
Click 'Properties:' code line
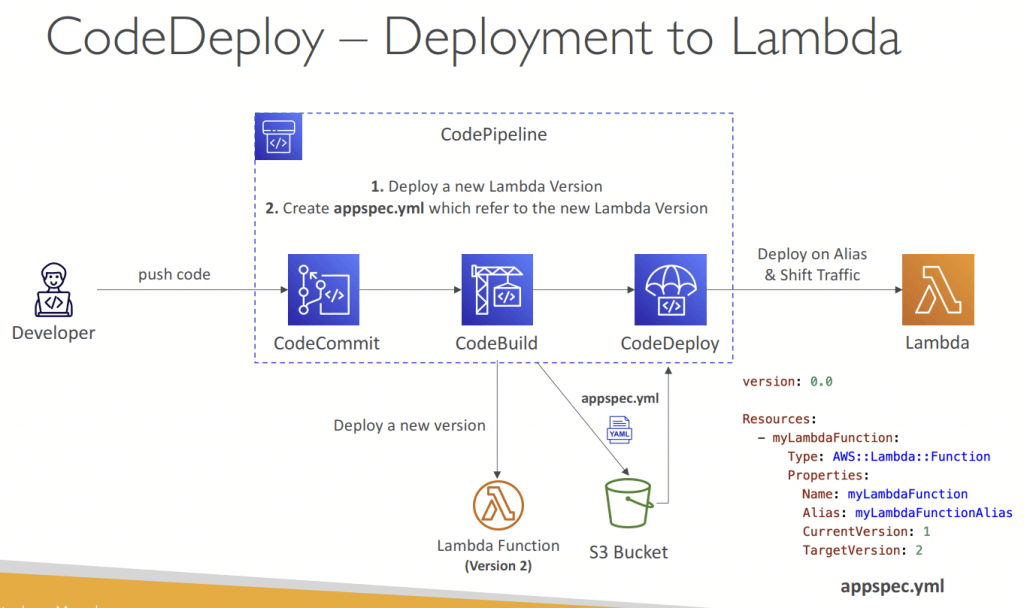pyautogui.click(x=828, y=475)
